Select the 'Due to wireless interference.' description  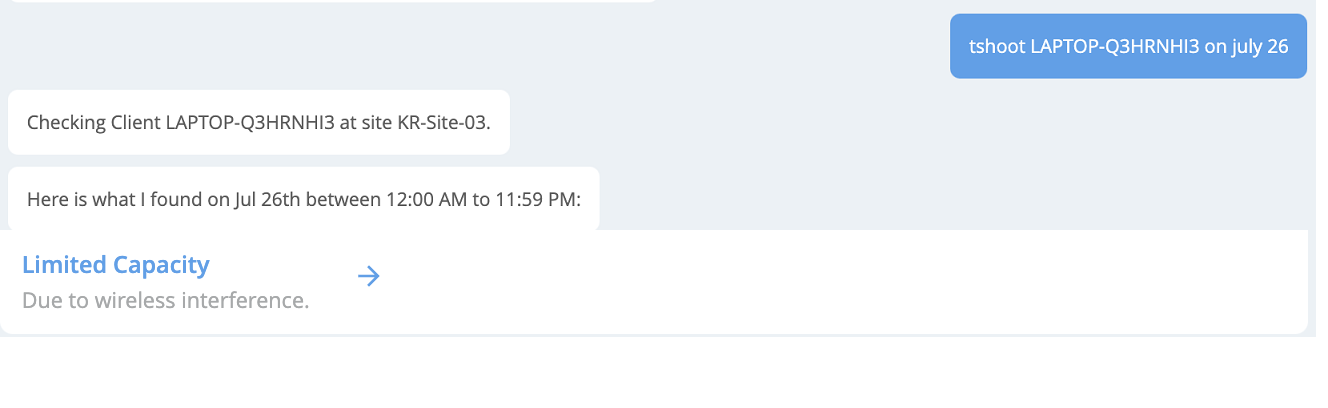166,300
